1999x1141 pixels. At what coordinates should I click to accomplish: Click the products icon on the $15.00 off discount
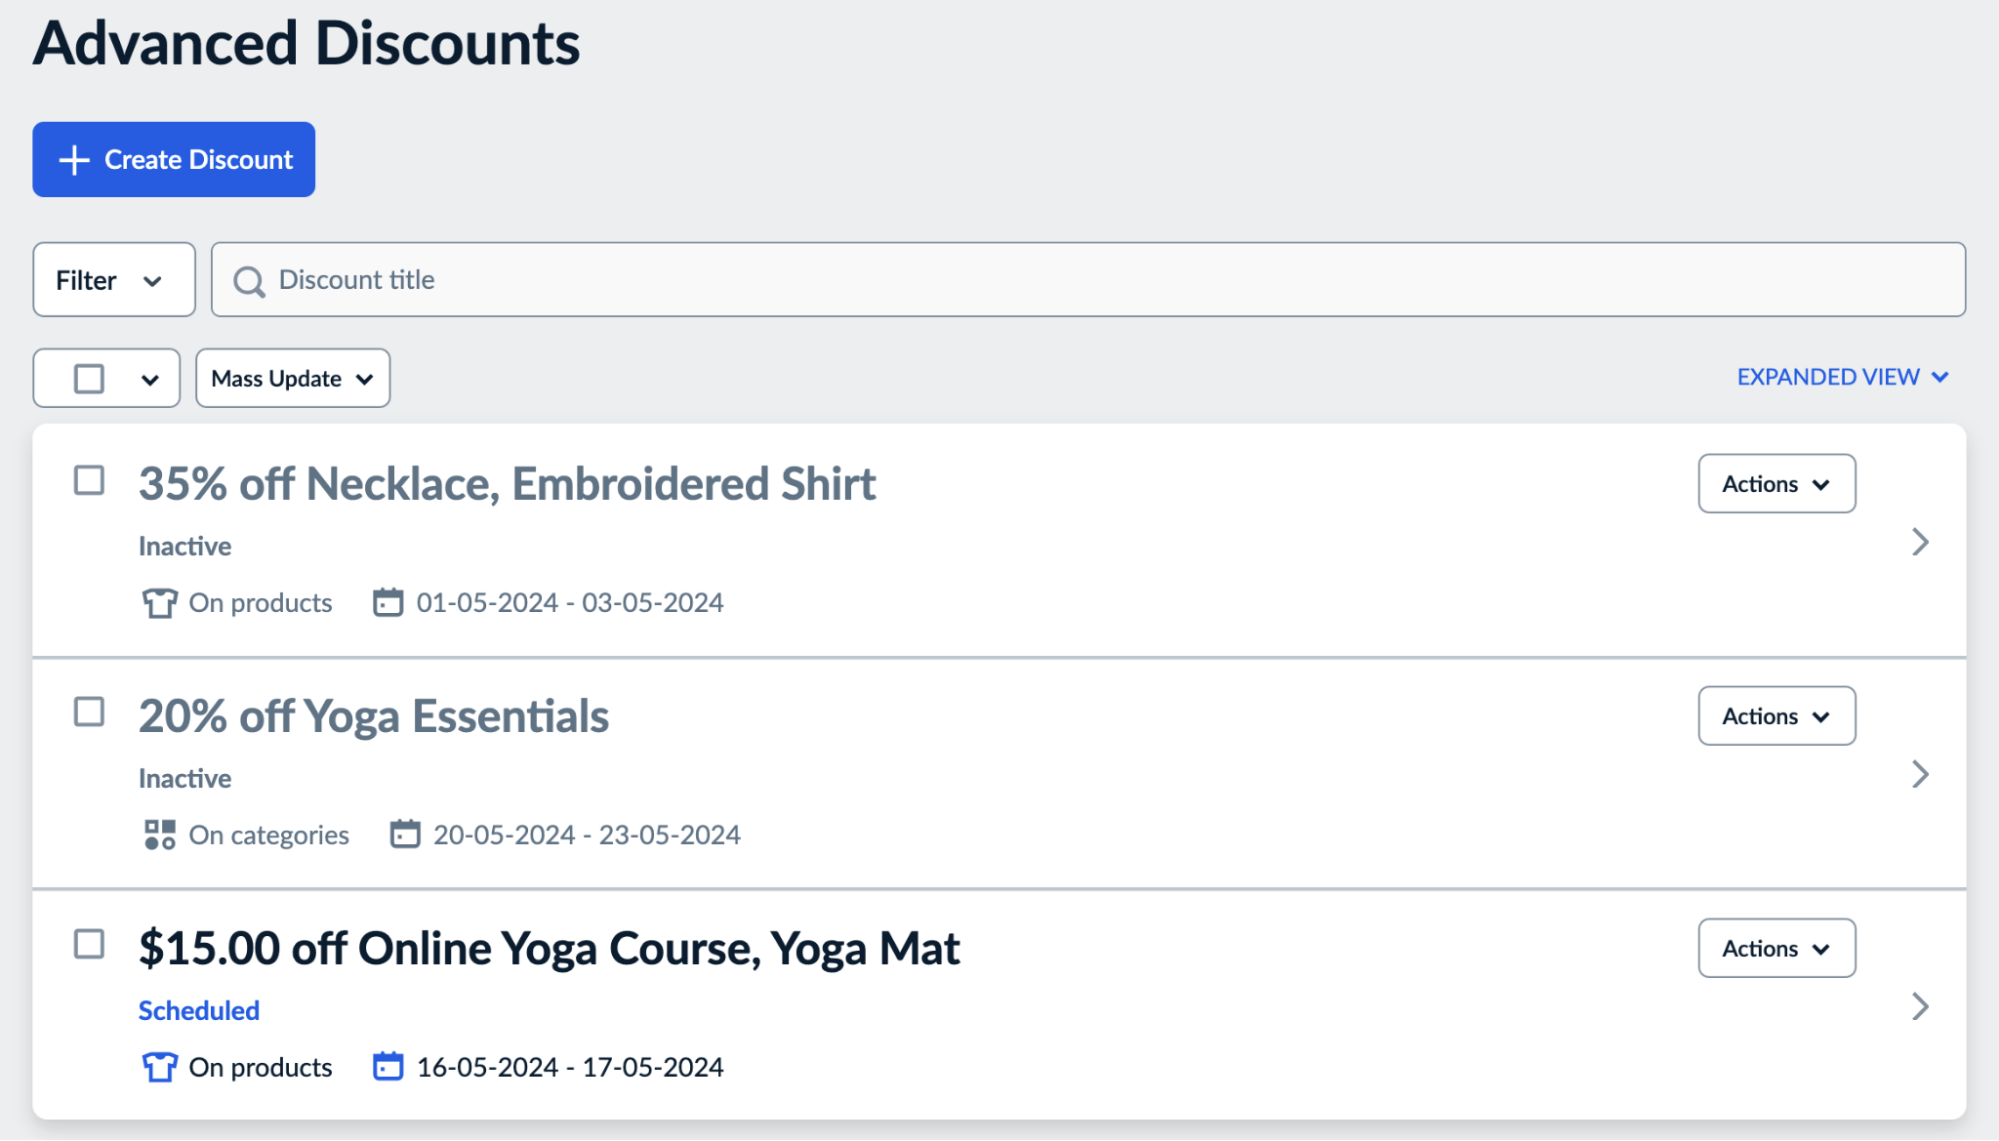point(160,1067)
